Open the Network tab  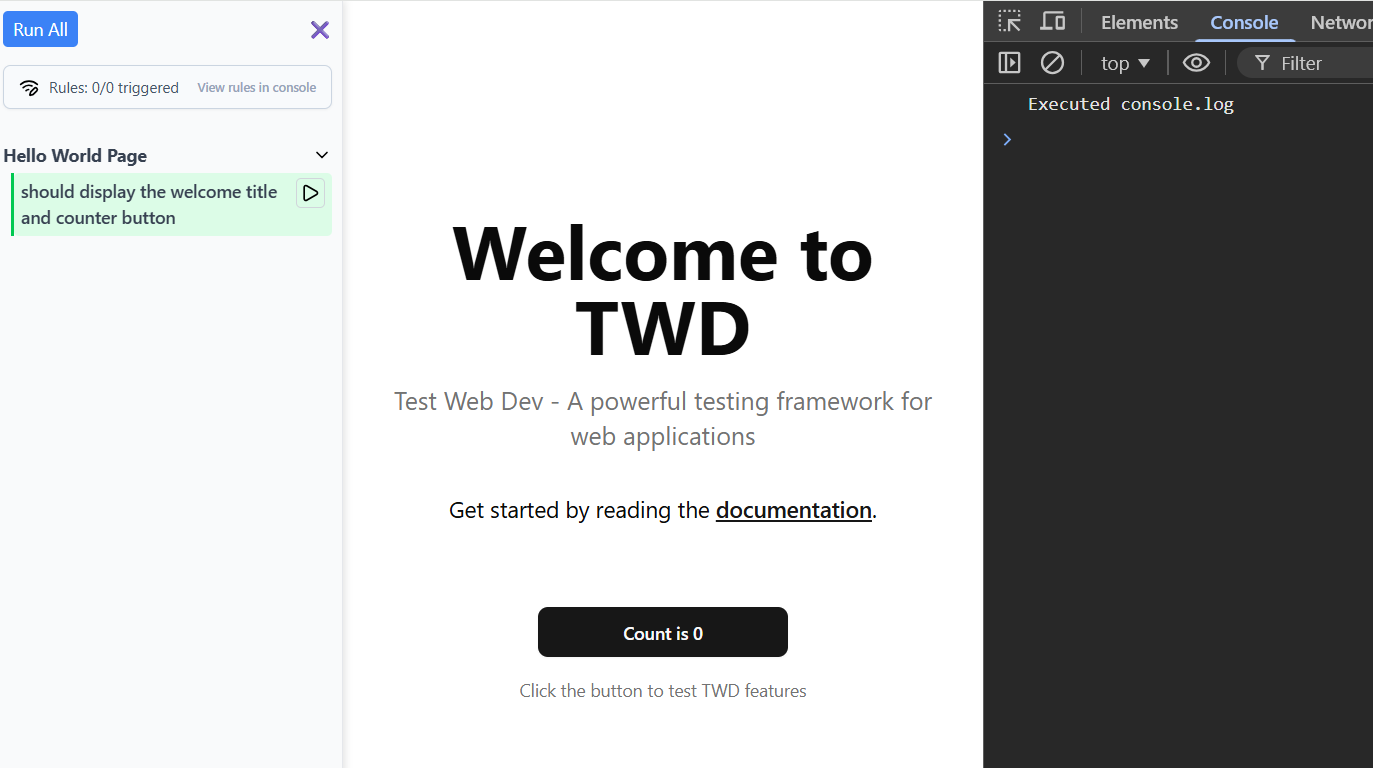(1341, 21)
